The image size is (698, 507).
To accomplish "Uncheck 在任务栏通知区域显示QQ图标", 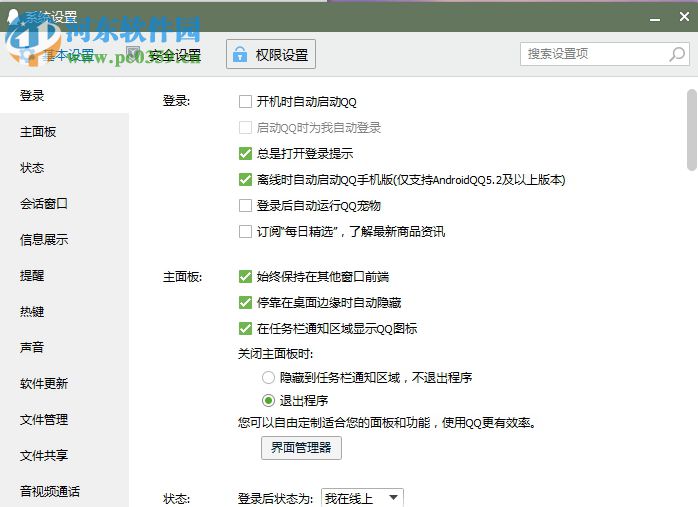I will pyautogui.click(x=245, y=329).
